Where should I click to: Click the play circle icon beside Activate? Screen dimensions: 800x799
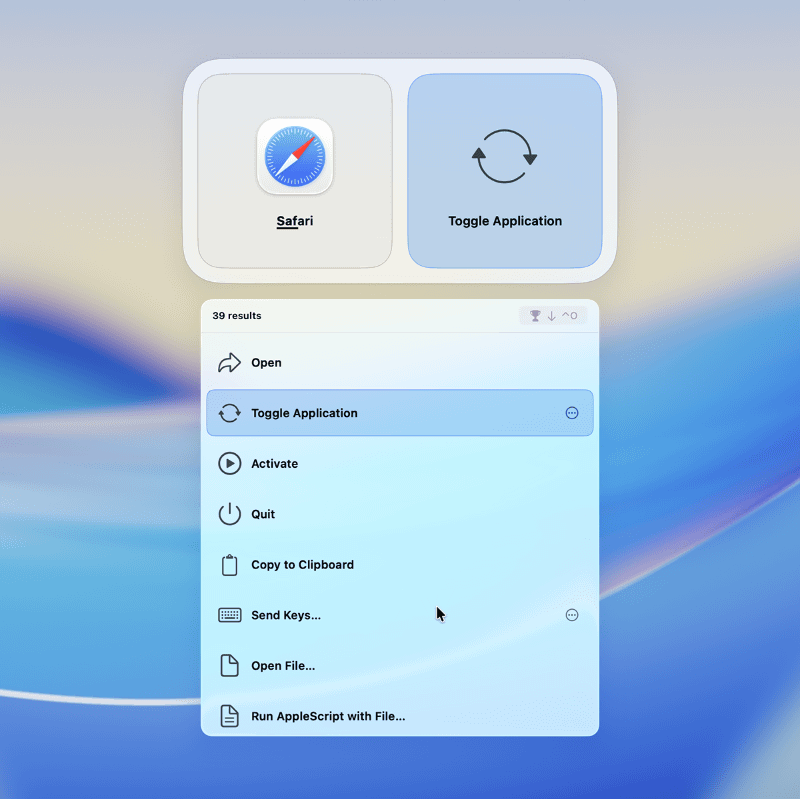coord(230,464)
